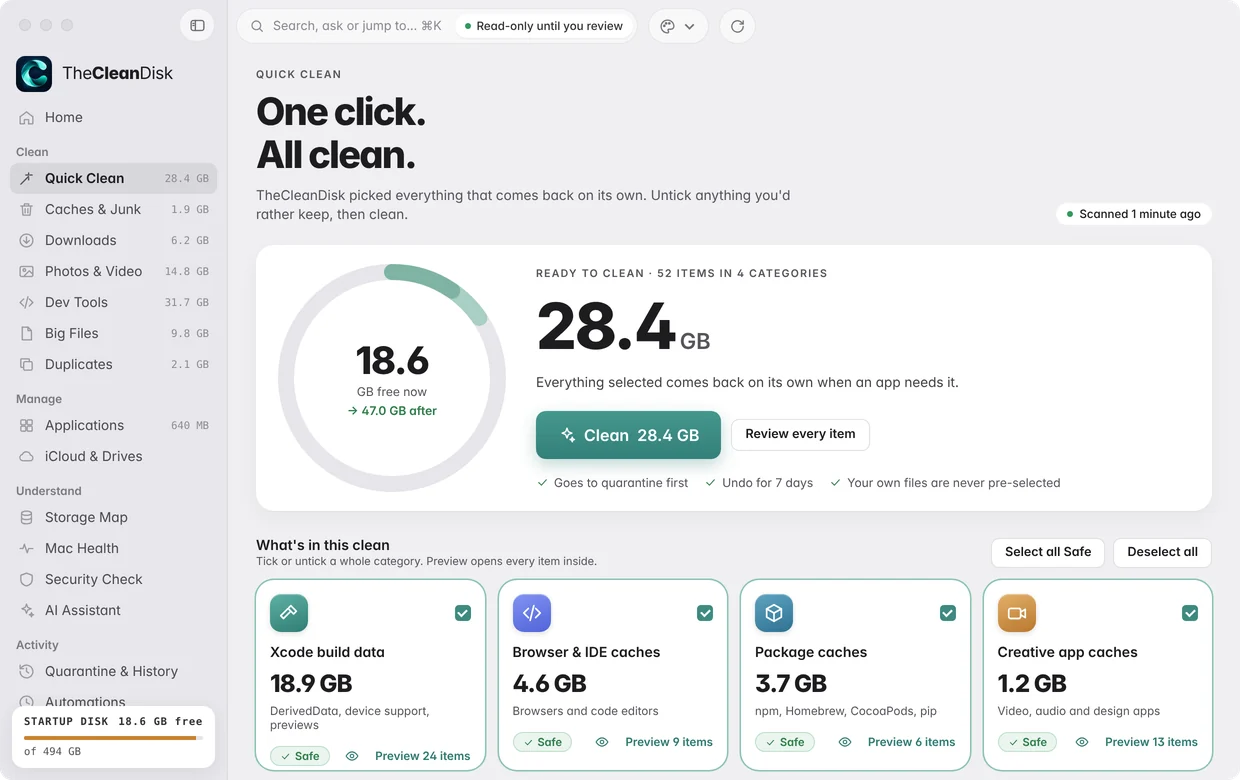
Task: Click Preview 9 items link
Action: [669, 742]
